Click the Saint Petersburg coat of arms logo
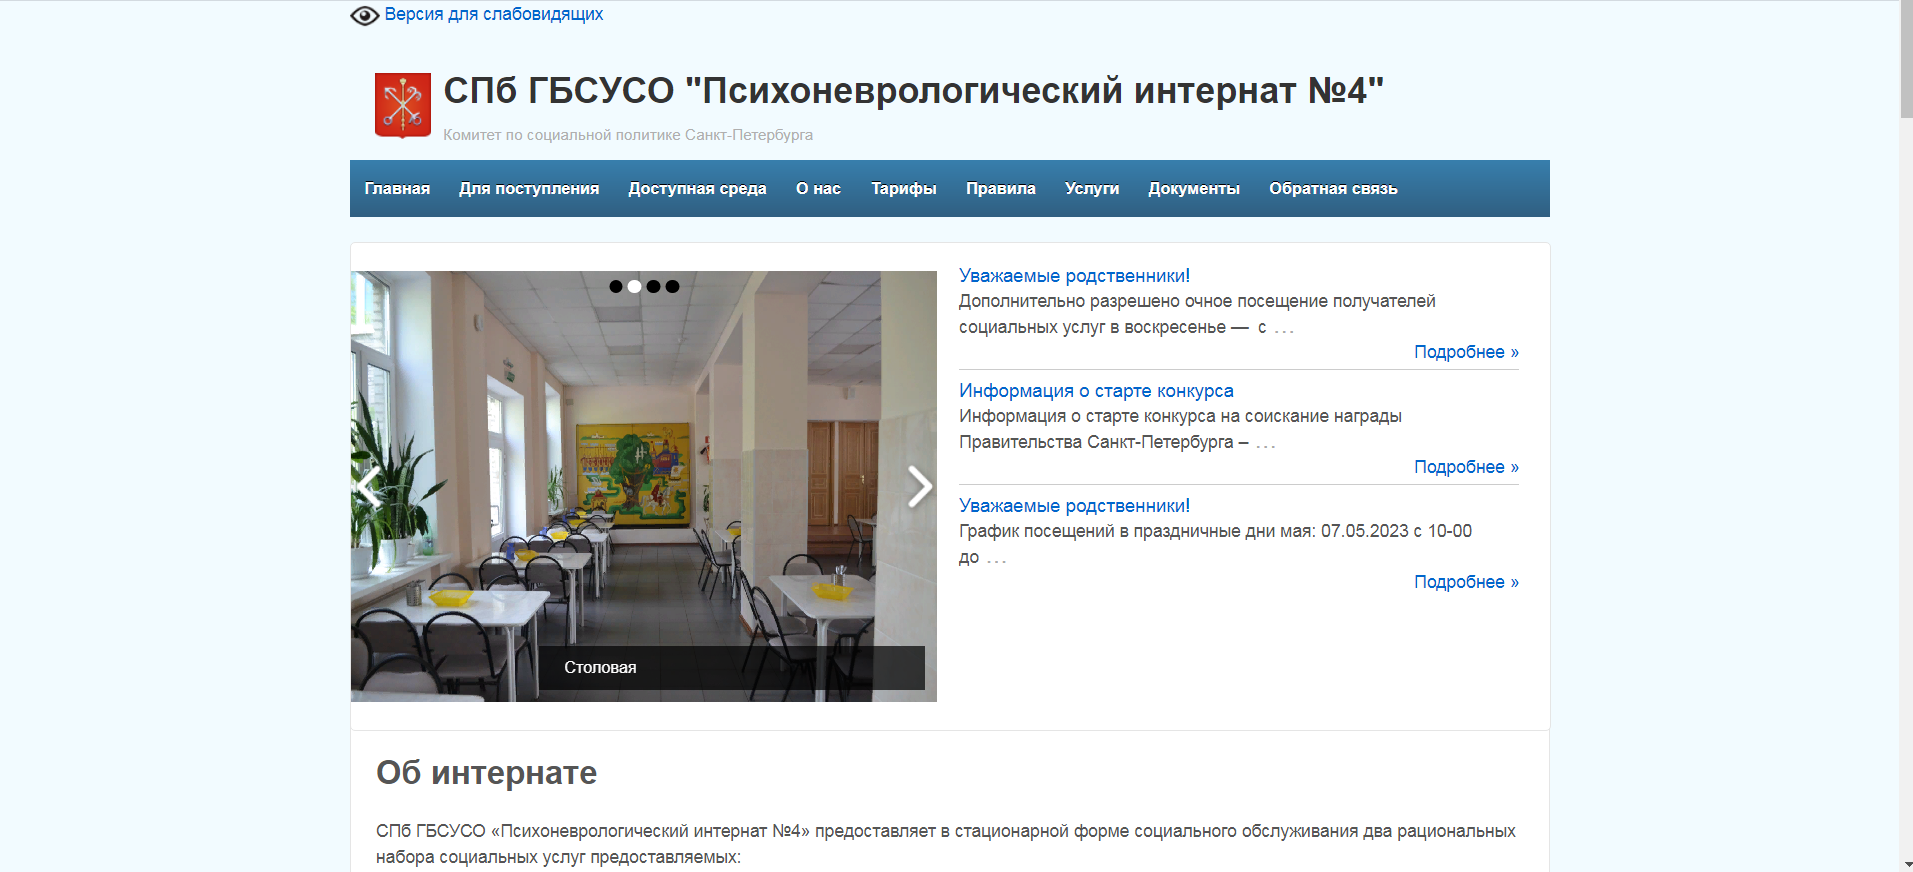Viewport: 1913px width, 872px height. point(402,105)
